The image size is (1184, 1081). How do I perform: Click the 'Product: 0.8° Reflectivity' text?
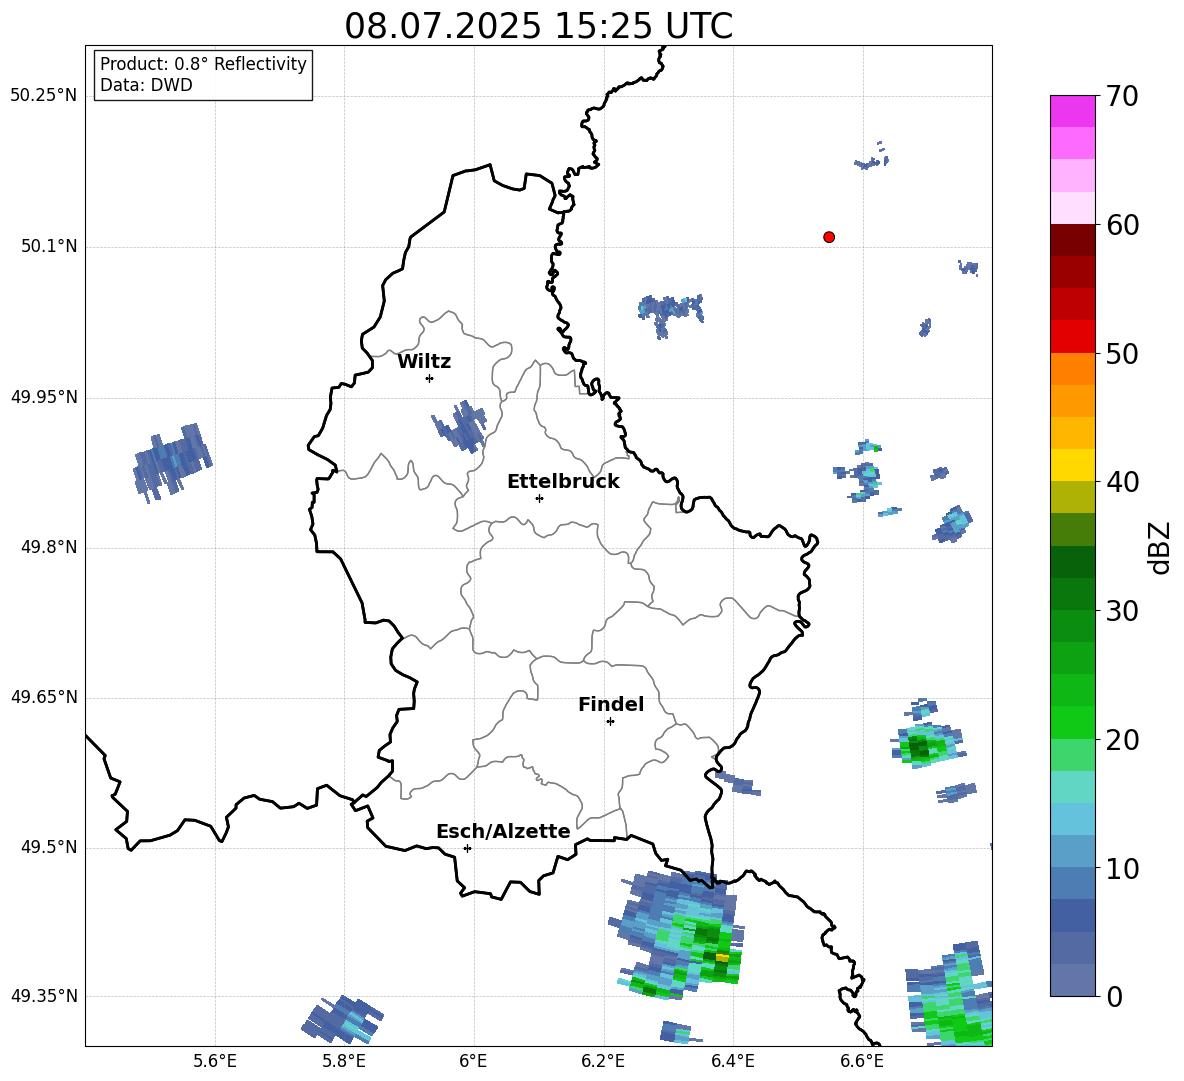click(x=203, y=63)
